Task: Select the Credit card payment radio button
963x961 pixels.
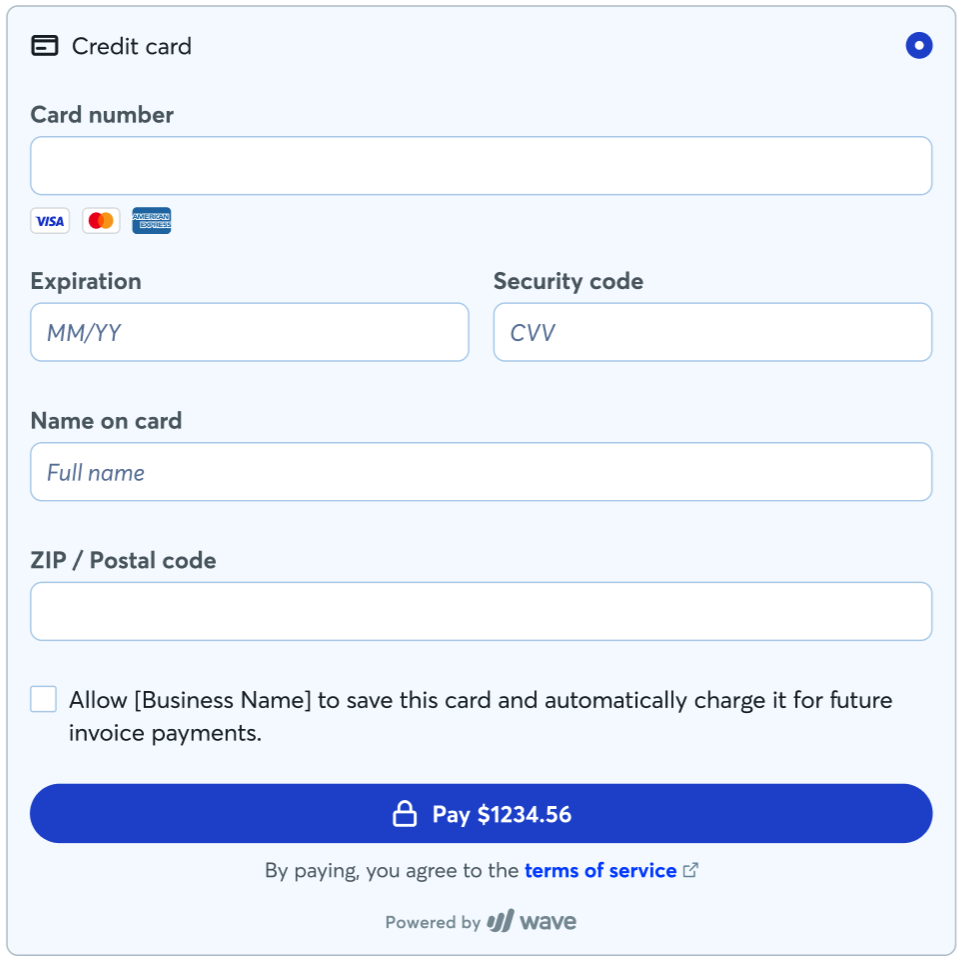Action: point(919,46)
